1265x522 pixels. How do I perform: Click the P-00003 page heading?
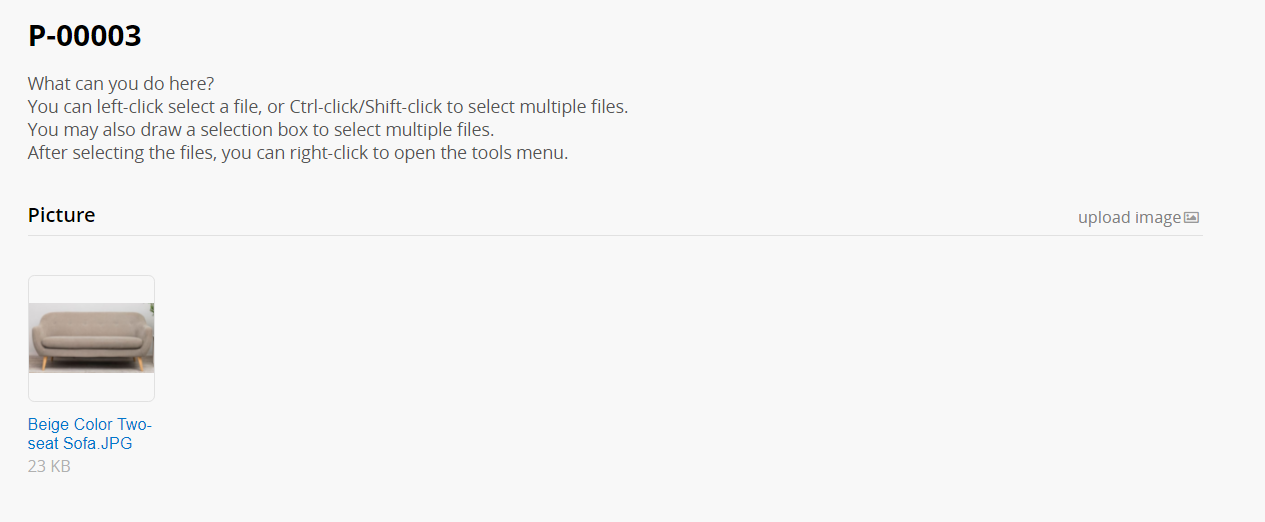(x=85, y=36)
